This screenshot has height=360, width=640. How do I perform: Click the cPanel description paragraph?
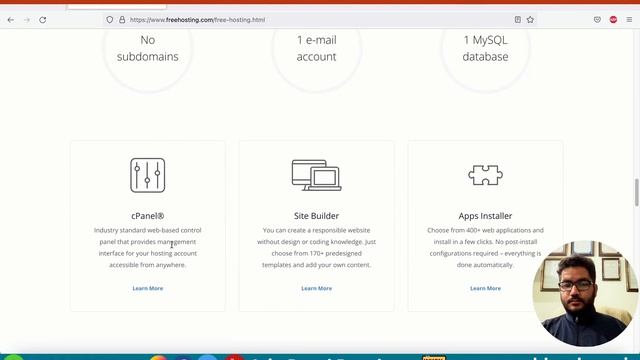point(148,247)
